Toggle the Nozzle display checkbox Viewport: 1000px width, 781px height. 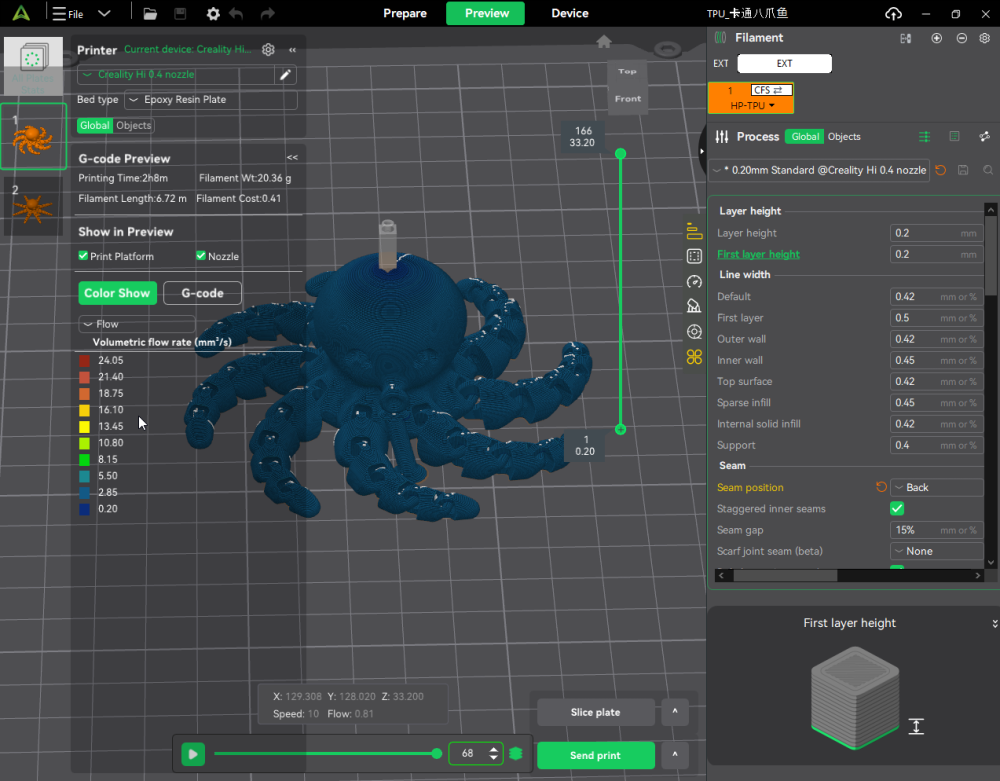coord(201,256)
